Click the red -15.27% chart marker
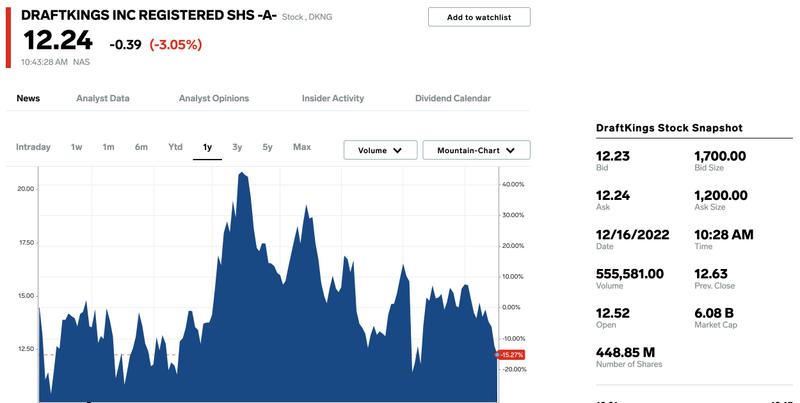The image size is (800, 403). (x=511, y=355)
